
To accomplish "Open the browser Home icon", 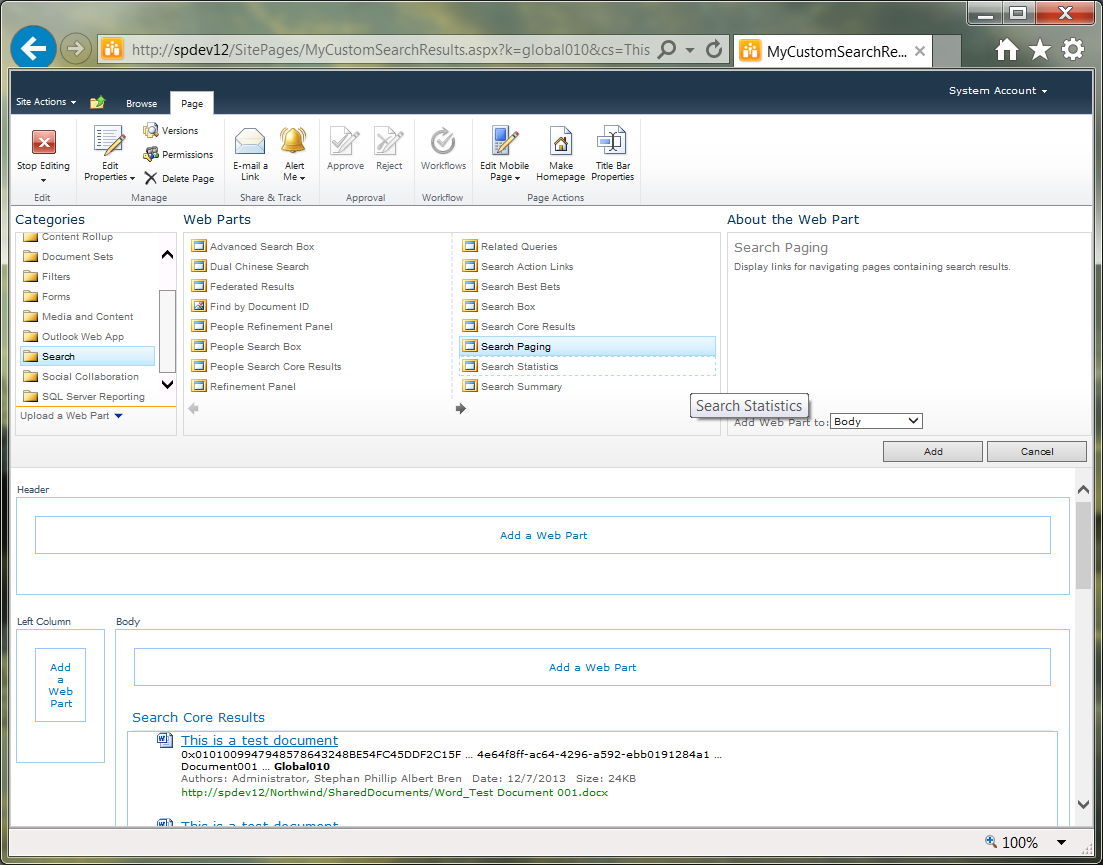I will 1007,49.
